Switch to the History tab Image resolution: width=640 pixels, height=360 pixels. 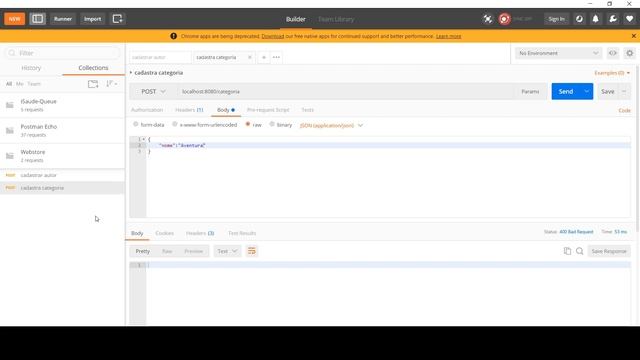pos(31,68)
